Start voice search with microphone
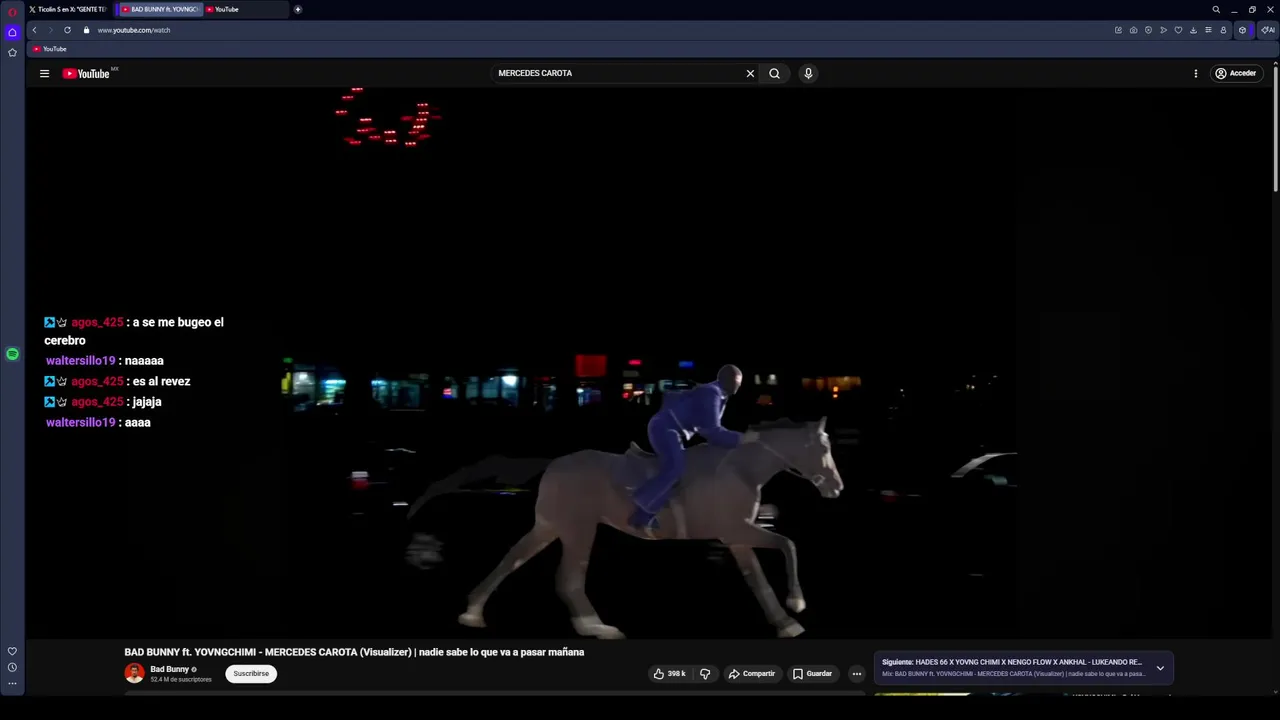 808,73
